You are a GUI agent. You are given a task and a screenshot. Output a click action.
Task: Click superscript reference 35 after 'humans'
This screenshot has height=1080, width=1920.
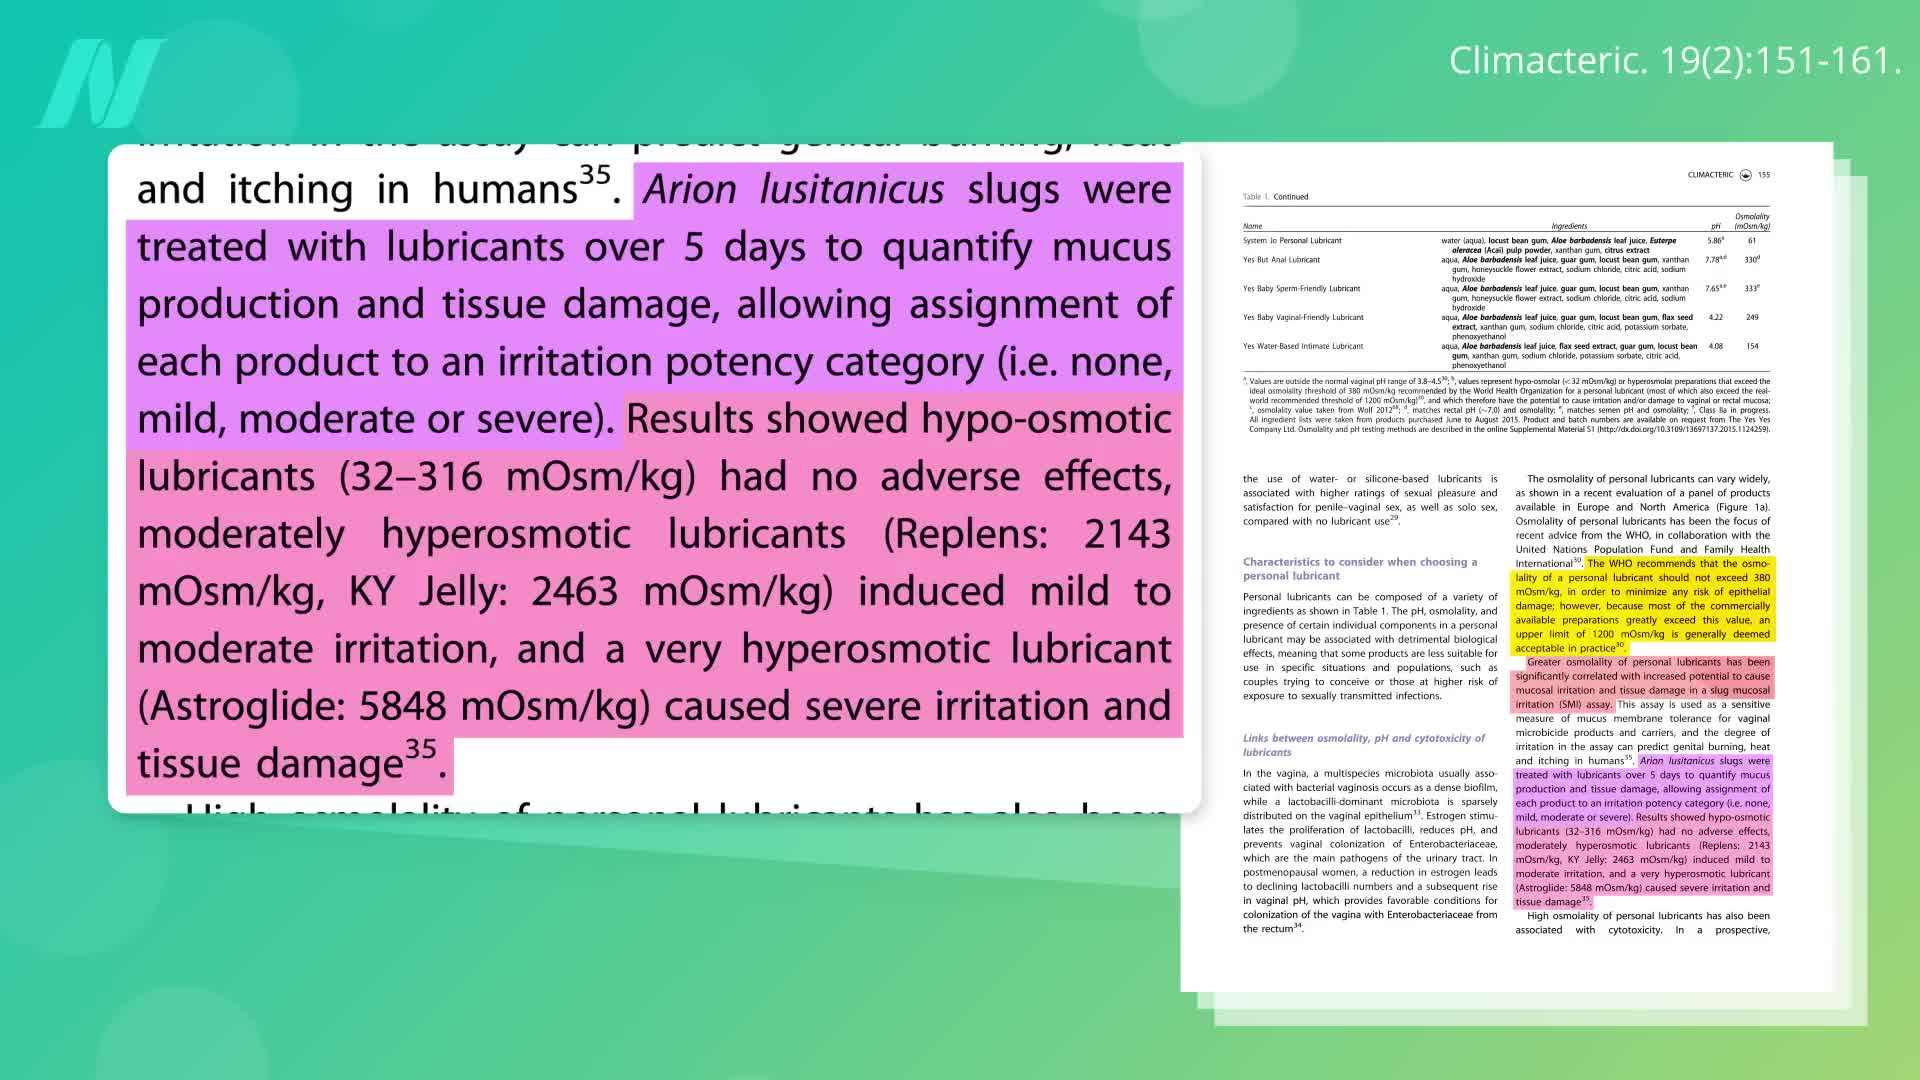pos(595,175)
